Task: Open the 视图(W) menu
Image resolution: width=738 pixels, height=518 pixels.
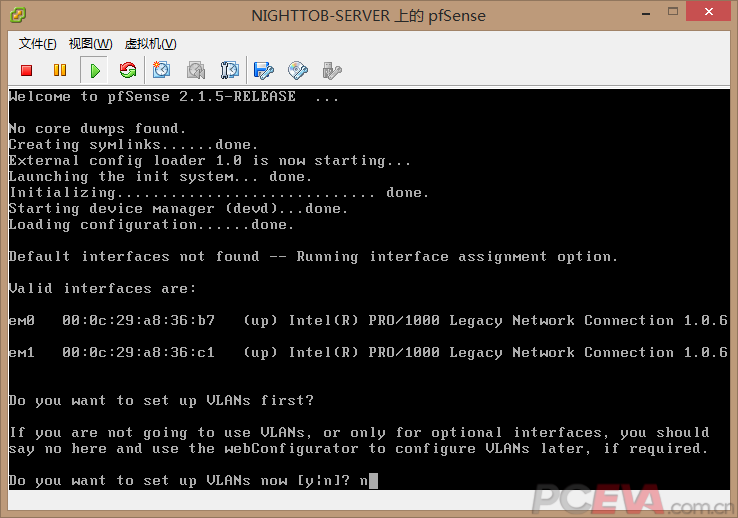Action: (x=90, y=44)
